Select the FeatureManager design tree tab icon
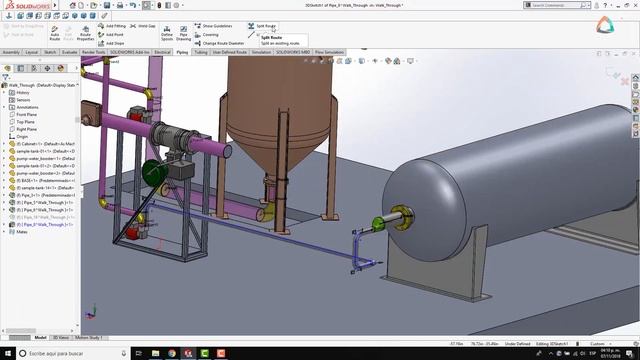Viewport: 640px width, 360px height. (x=7, y=68)
